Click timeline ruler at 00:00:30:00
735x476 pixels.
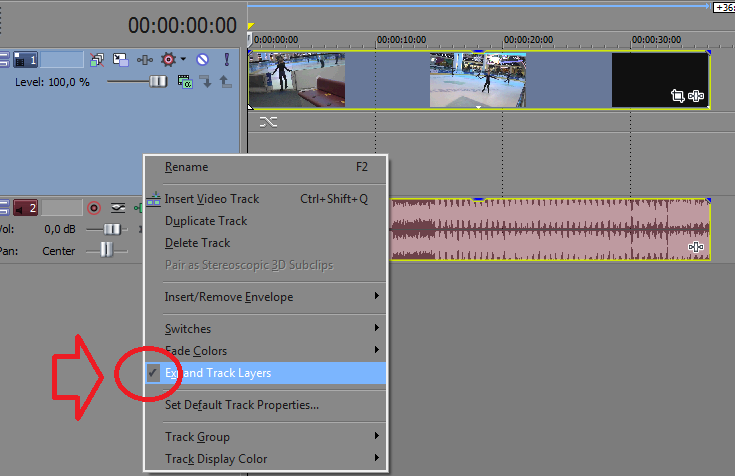click(656, 40)
